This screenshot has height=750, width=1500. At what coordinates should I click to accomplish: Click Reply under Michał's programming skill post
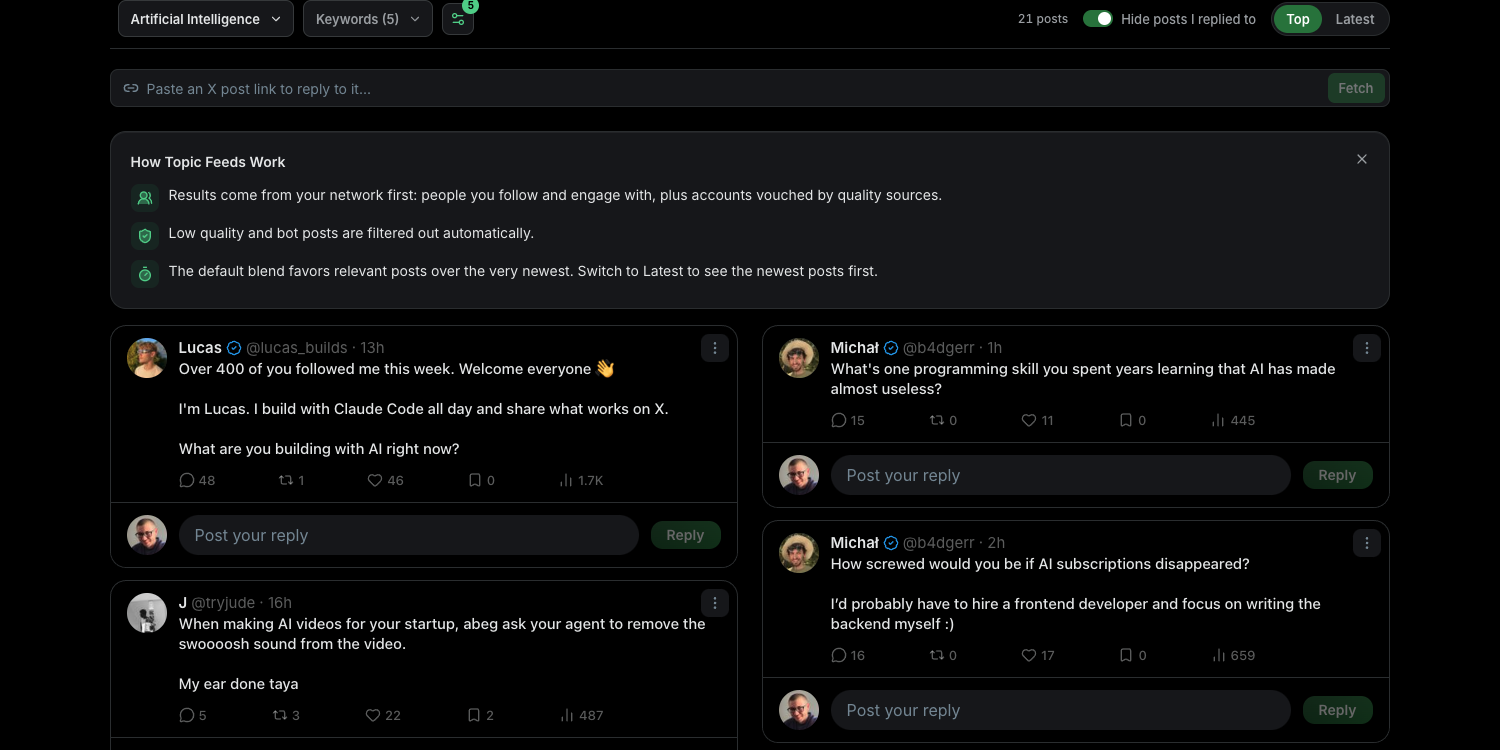1337,475
